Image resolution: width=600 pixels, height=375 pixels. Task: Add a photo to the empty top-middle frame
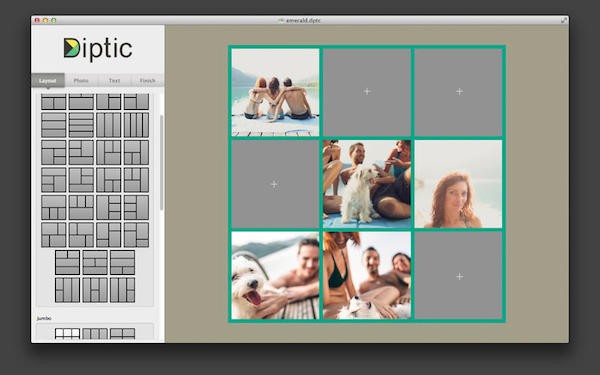tap(367, 92)
